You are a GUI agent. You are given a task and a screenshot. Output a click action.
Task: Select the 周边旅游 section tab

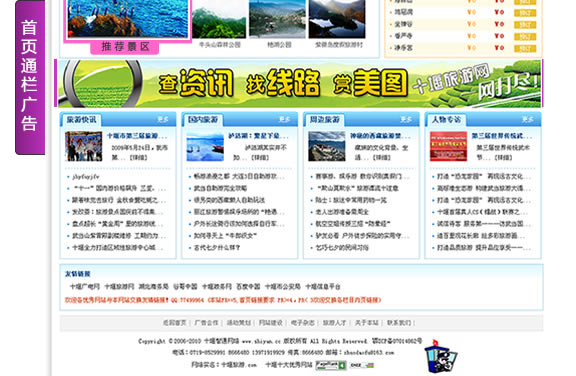tap(325, 120)
